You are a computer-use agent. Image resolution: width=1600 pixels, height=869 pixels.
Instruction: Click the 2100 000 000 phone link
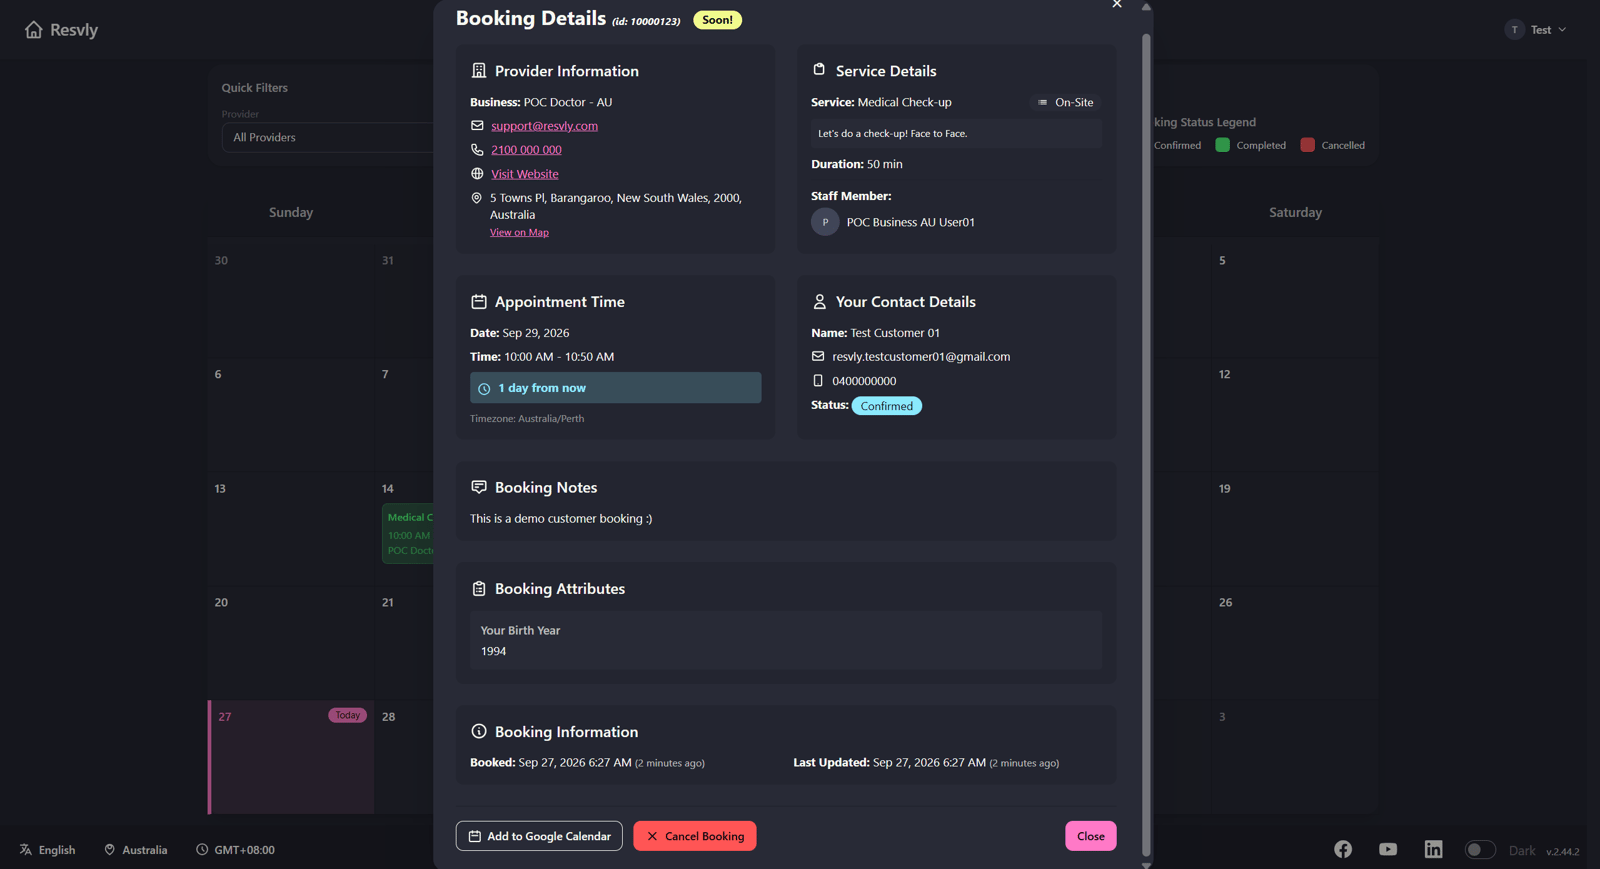(x=526, y=150)
